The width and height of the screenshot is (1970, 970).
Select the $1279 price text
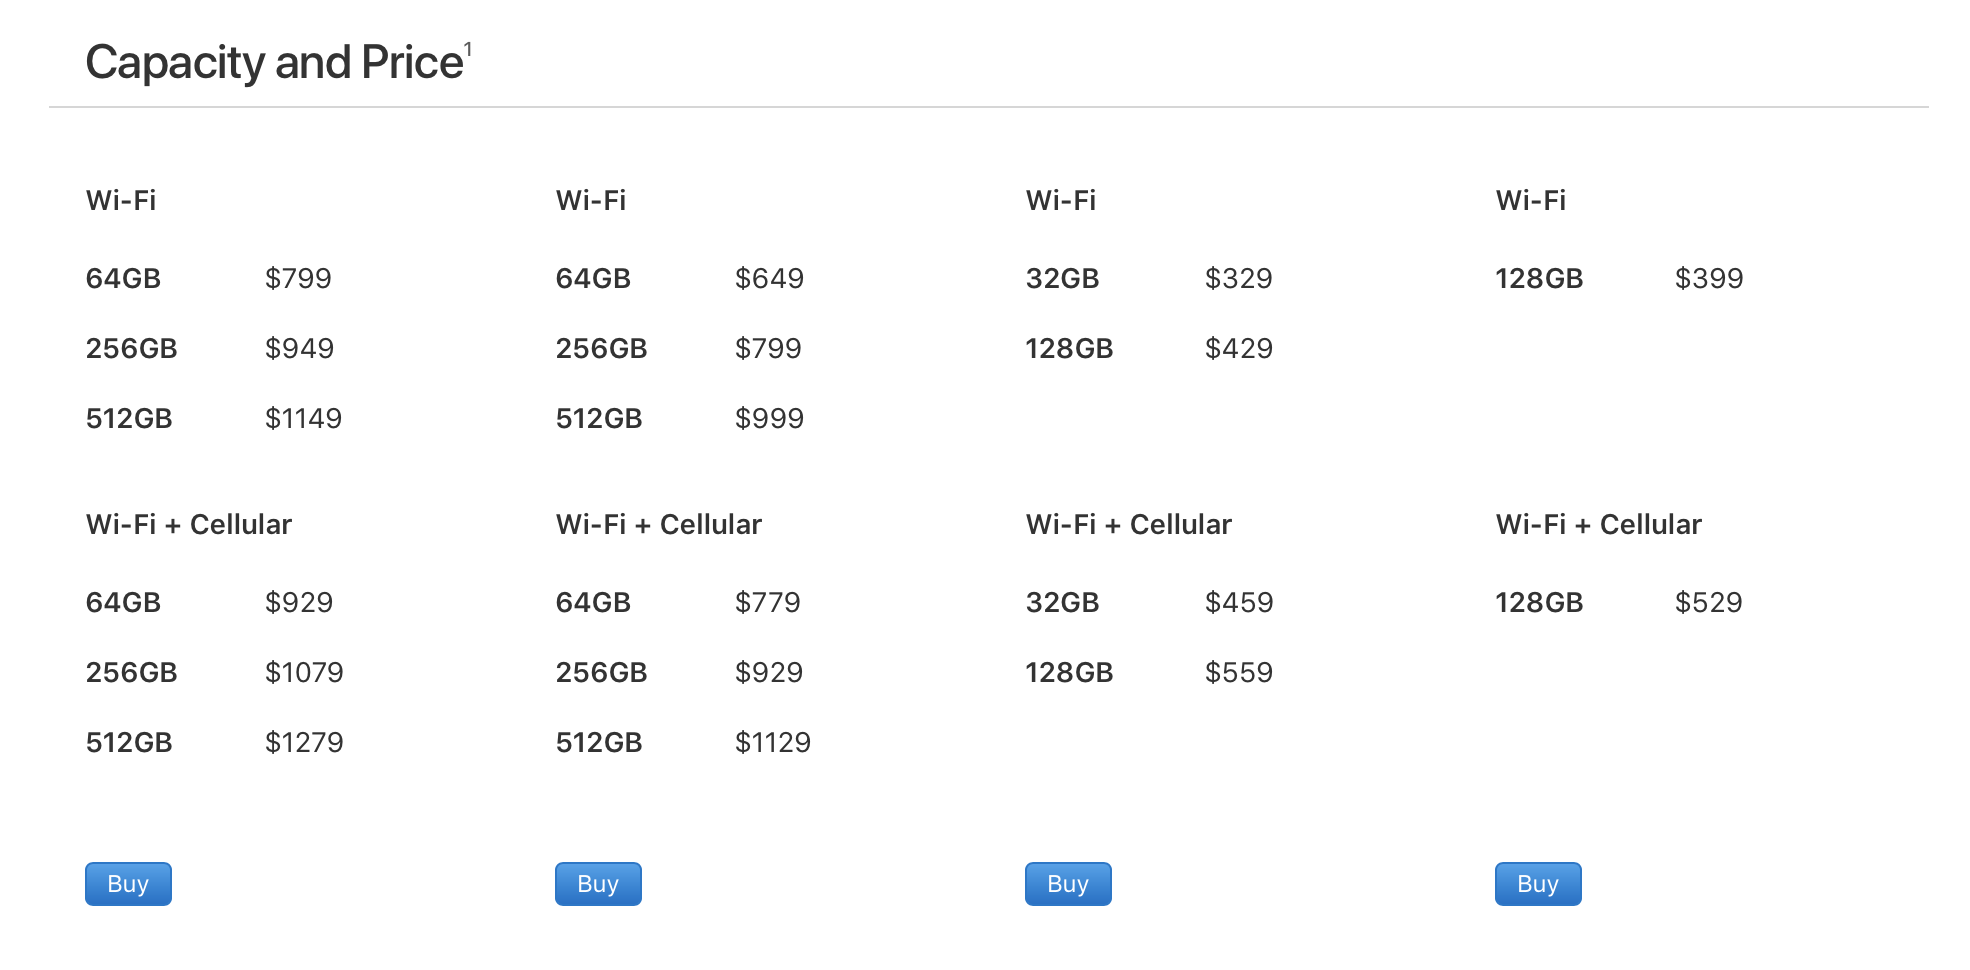coord(304,742)
